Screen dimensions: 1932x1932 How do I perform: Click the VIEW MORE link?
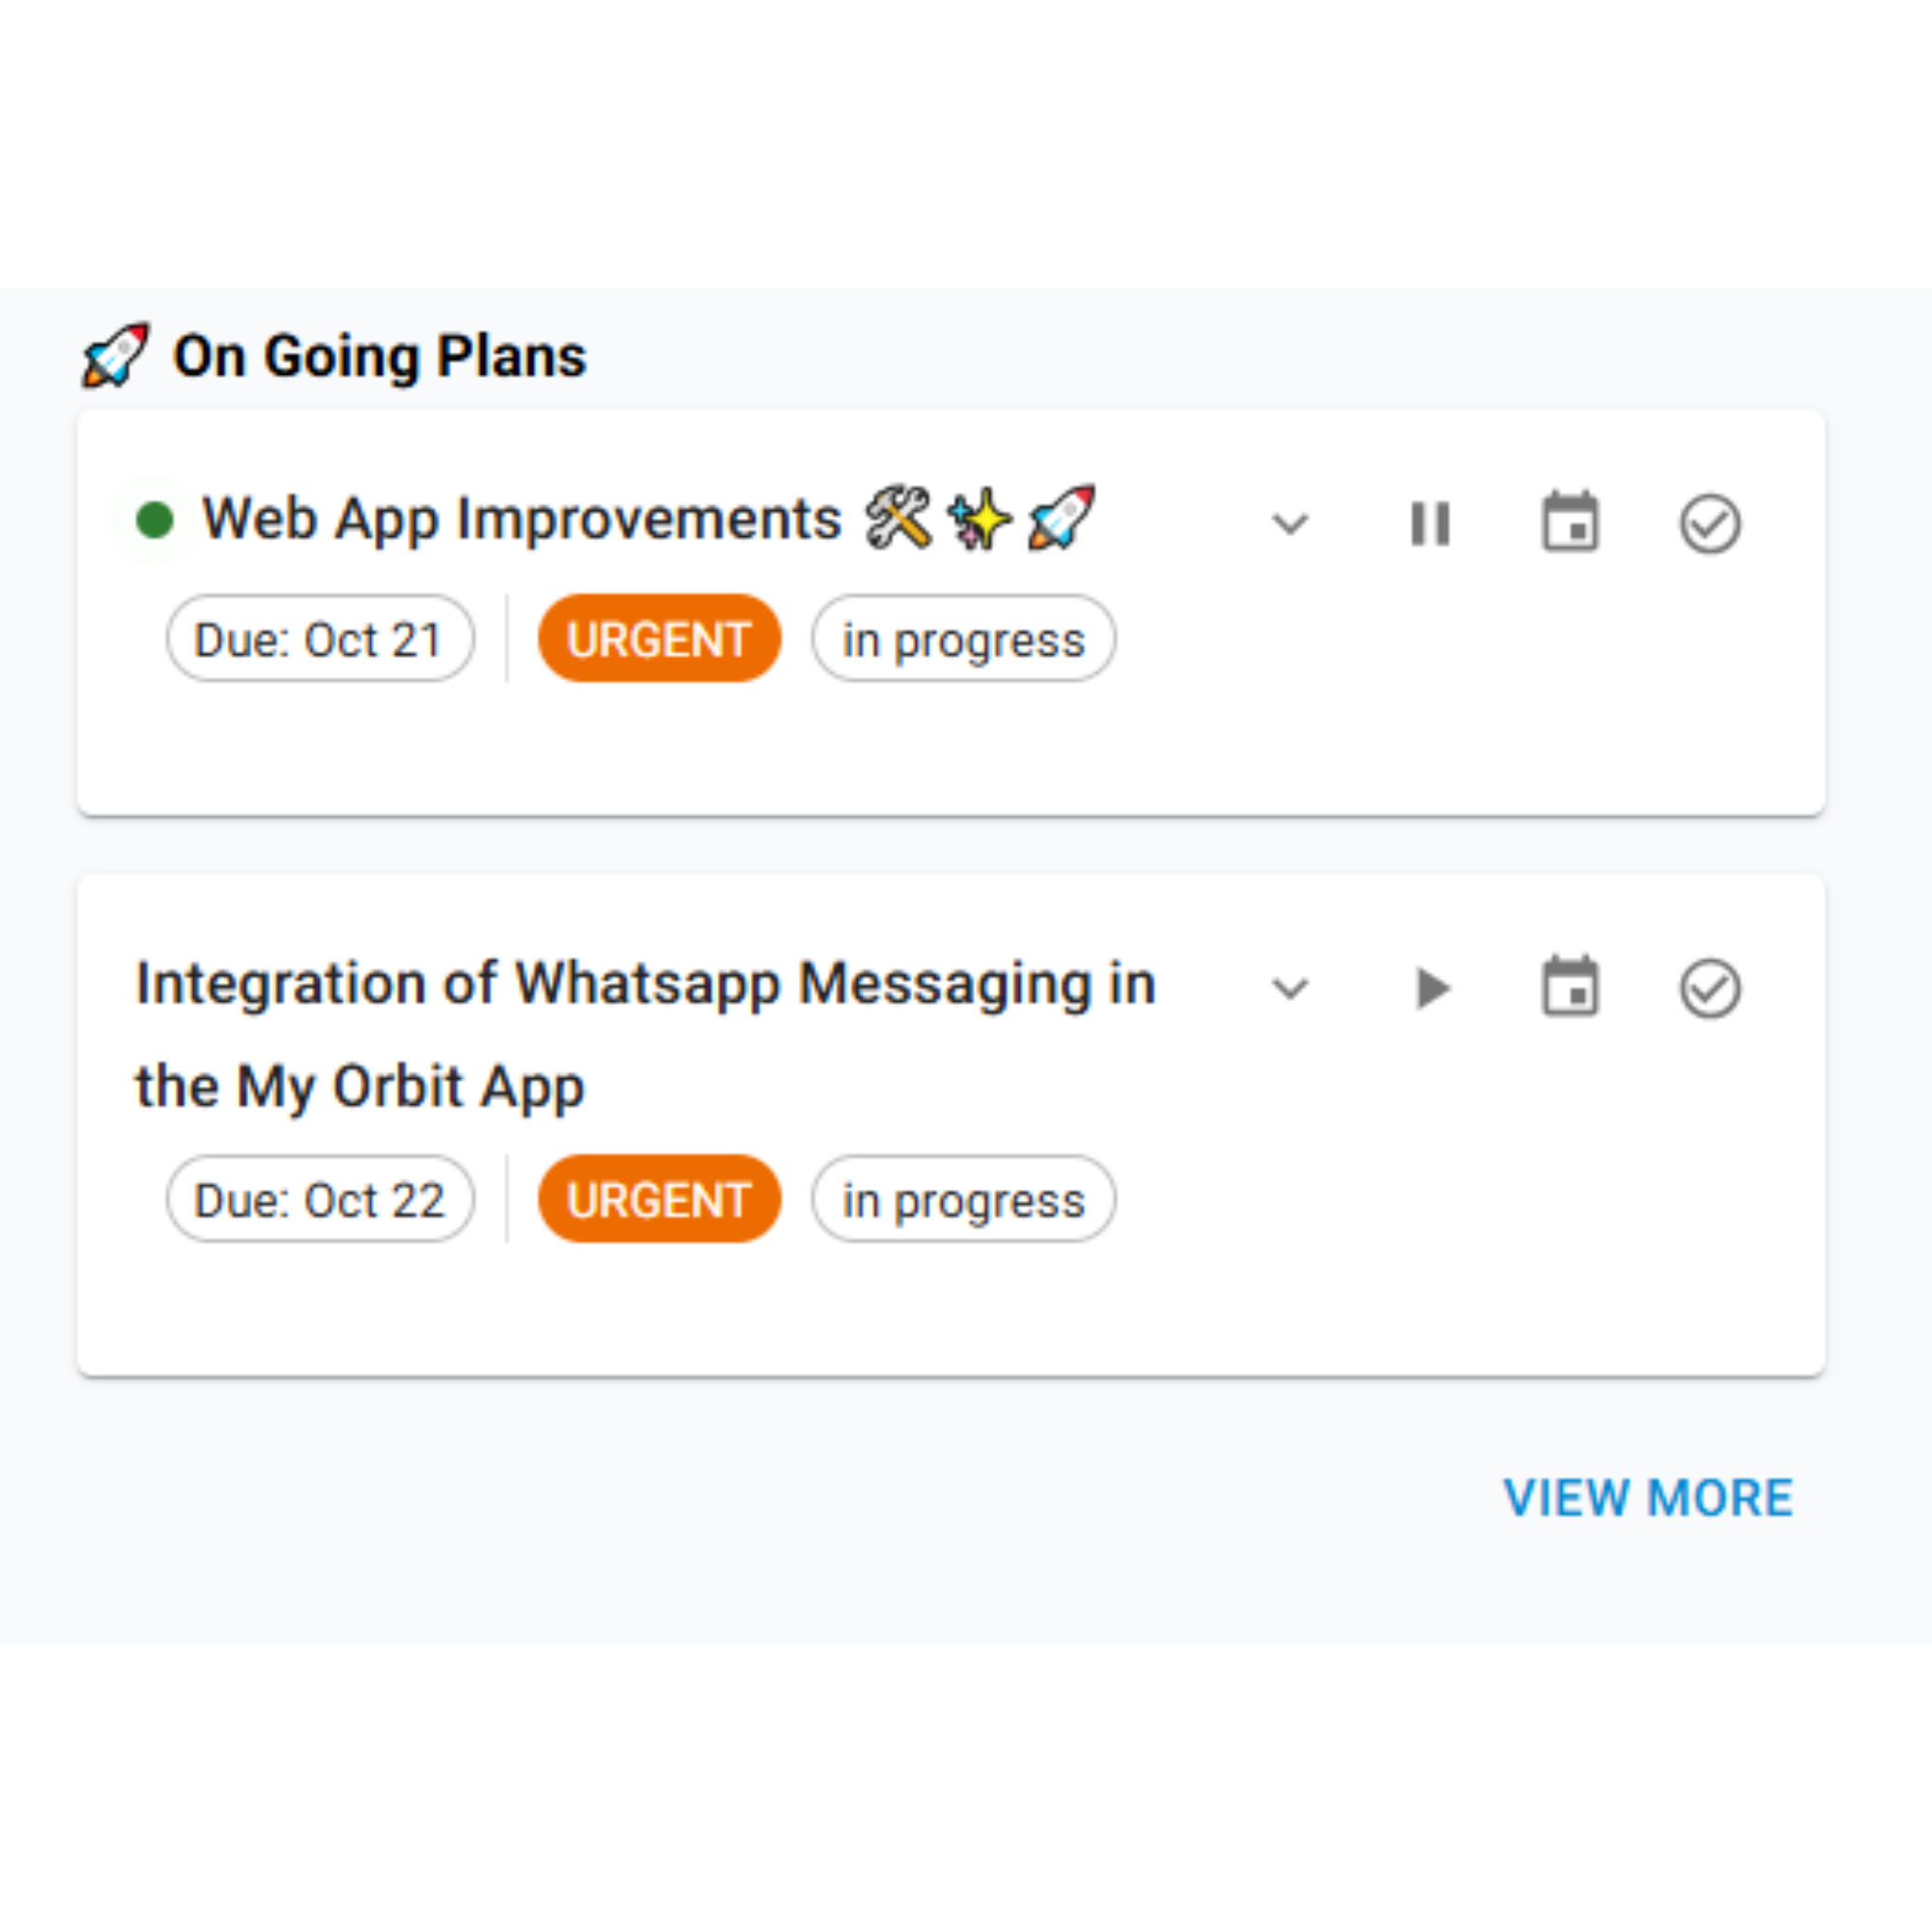tap(1648, 1497)
